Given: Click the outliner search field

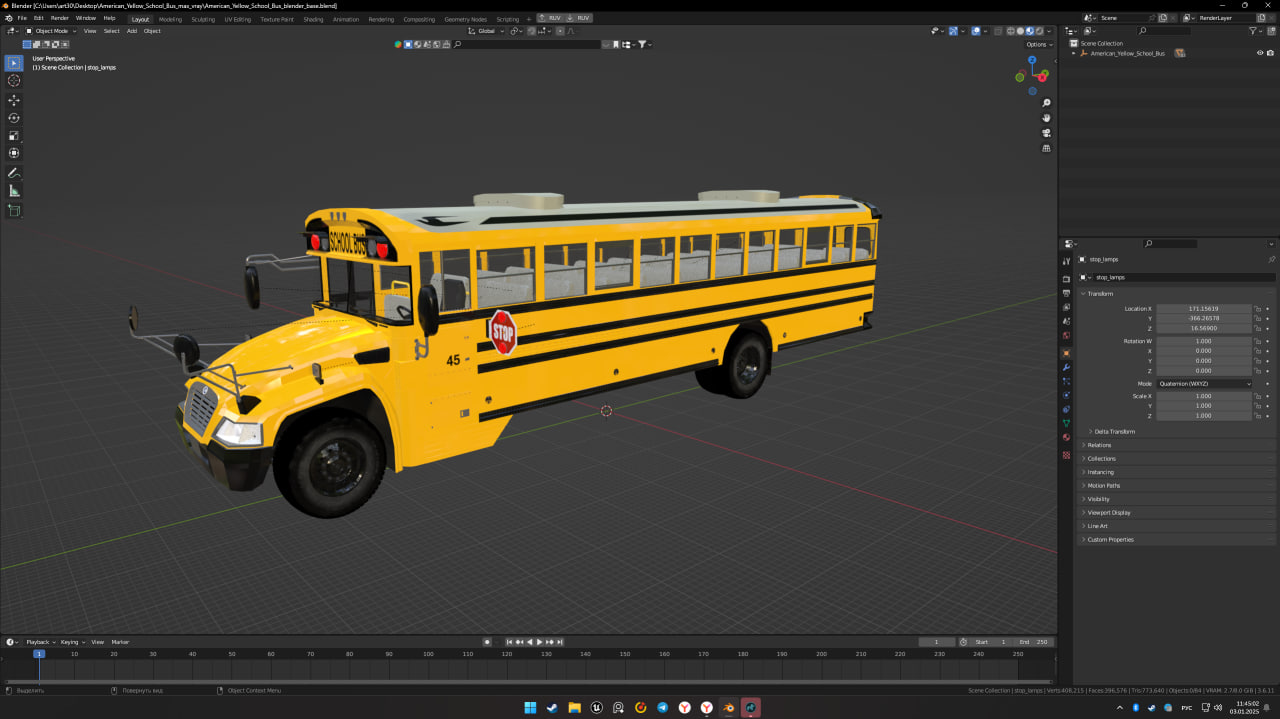Looking at the screenshot, I should (x=1162, y=31).
